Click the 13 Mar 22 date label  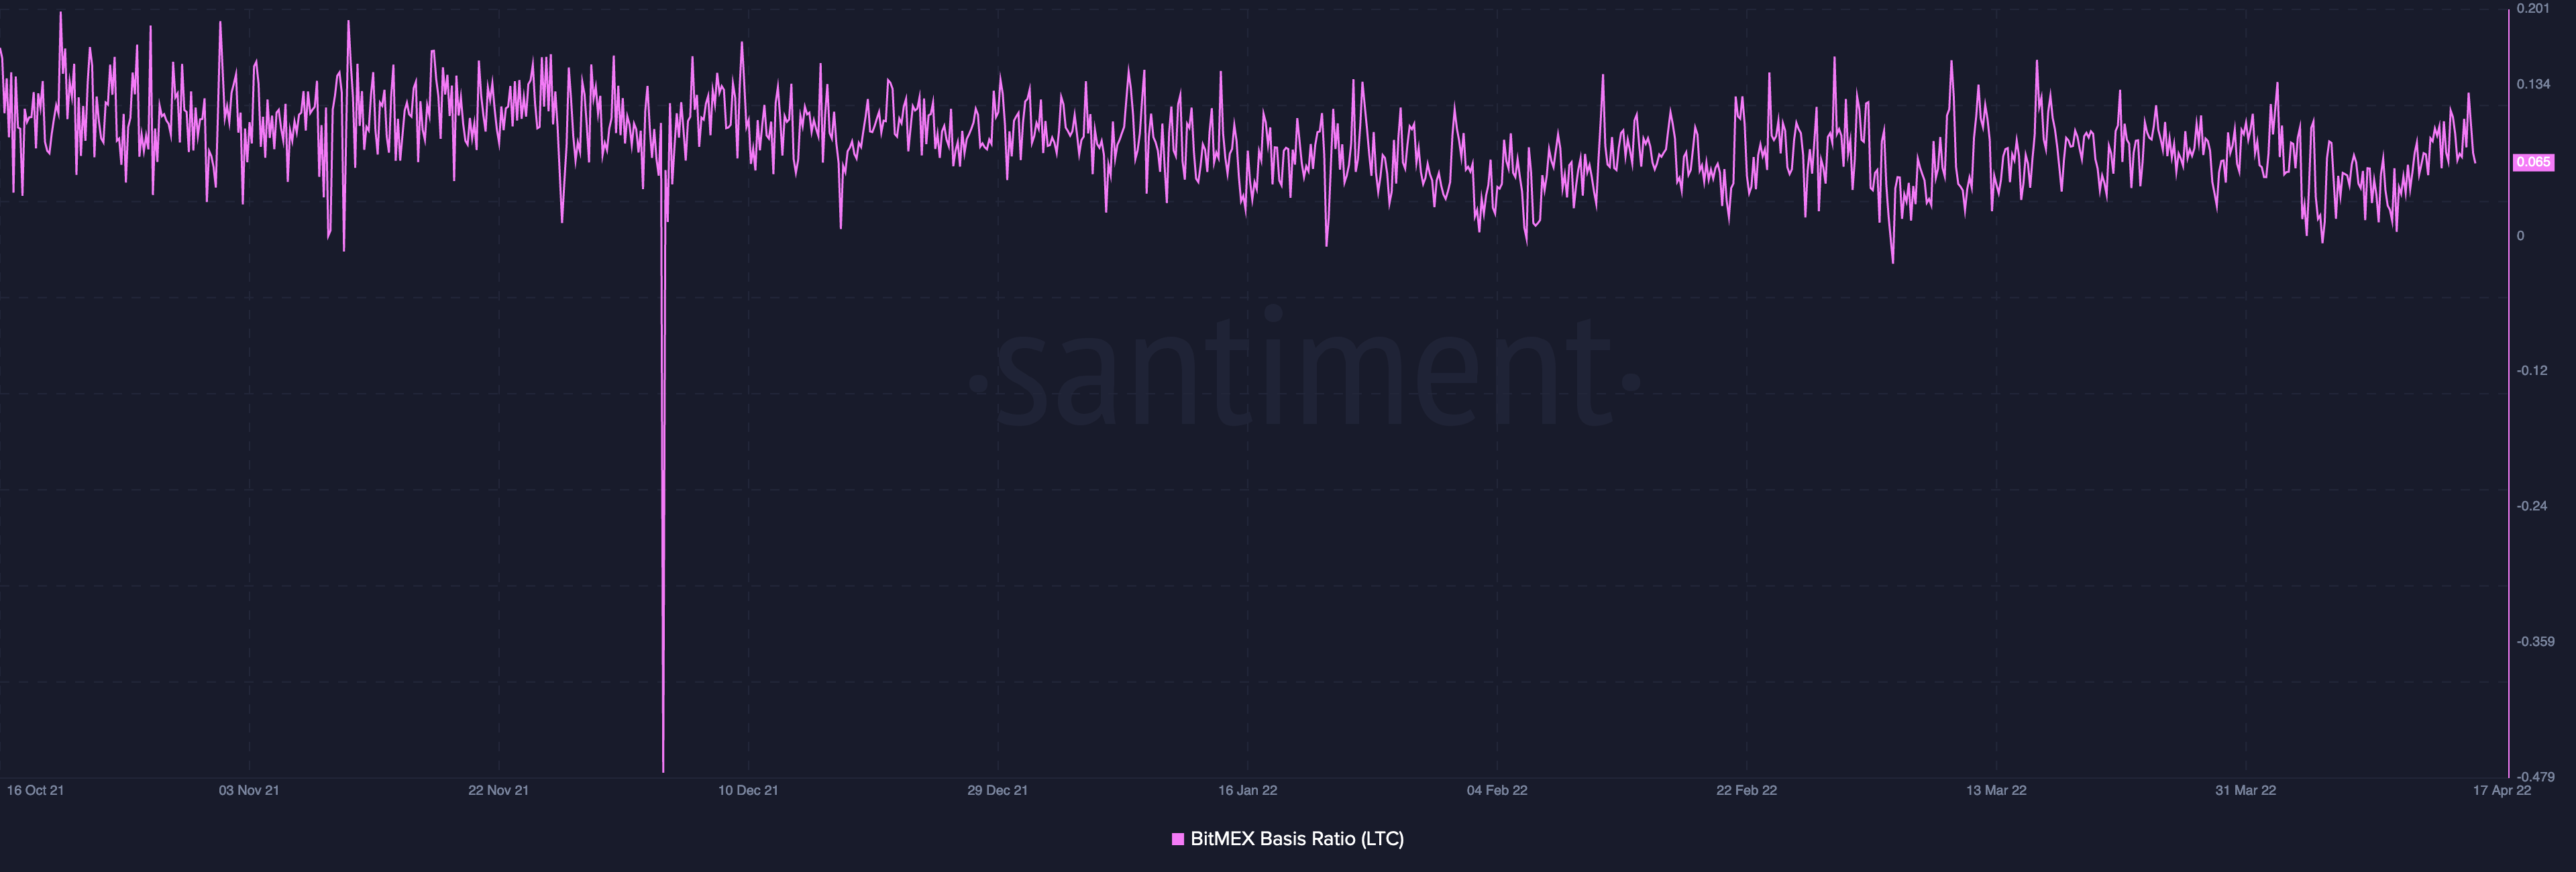click(1996, 790)
